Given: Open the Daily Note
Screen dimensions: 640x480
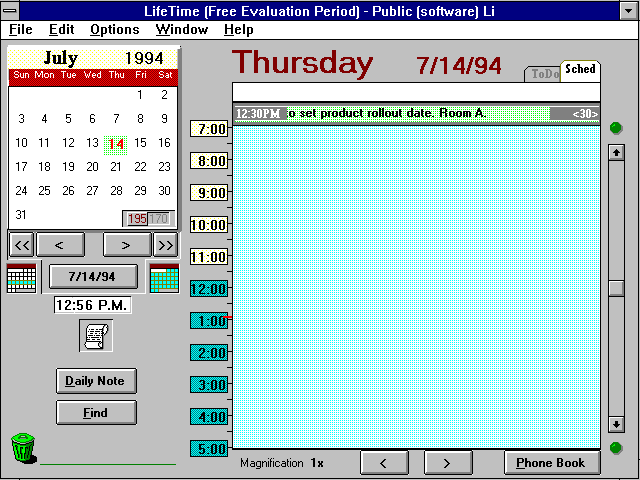Looking at the screenshot, I should pos(96,381).
